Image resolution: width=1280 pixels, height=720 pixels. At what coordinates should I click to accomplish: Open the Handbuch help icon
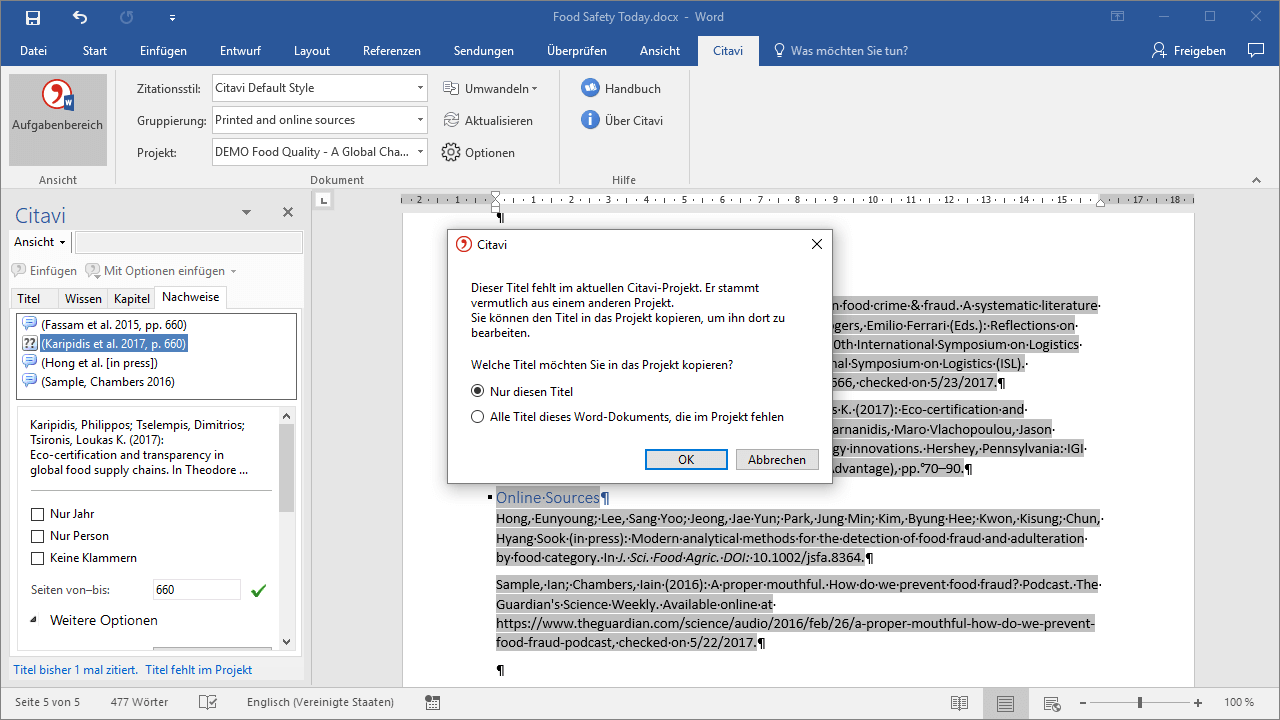click(590, 88)
